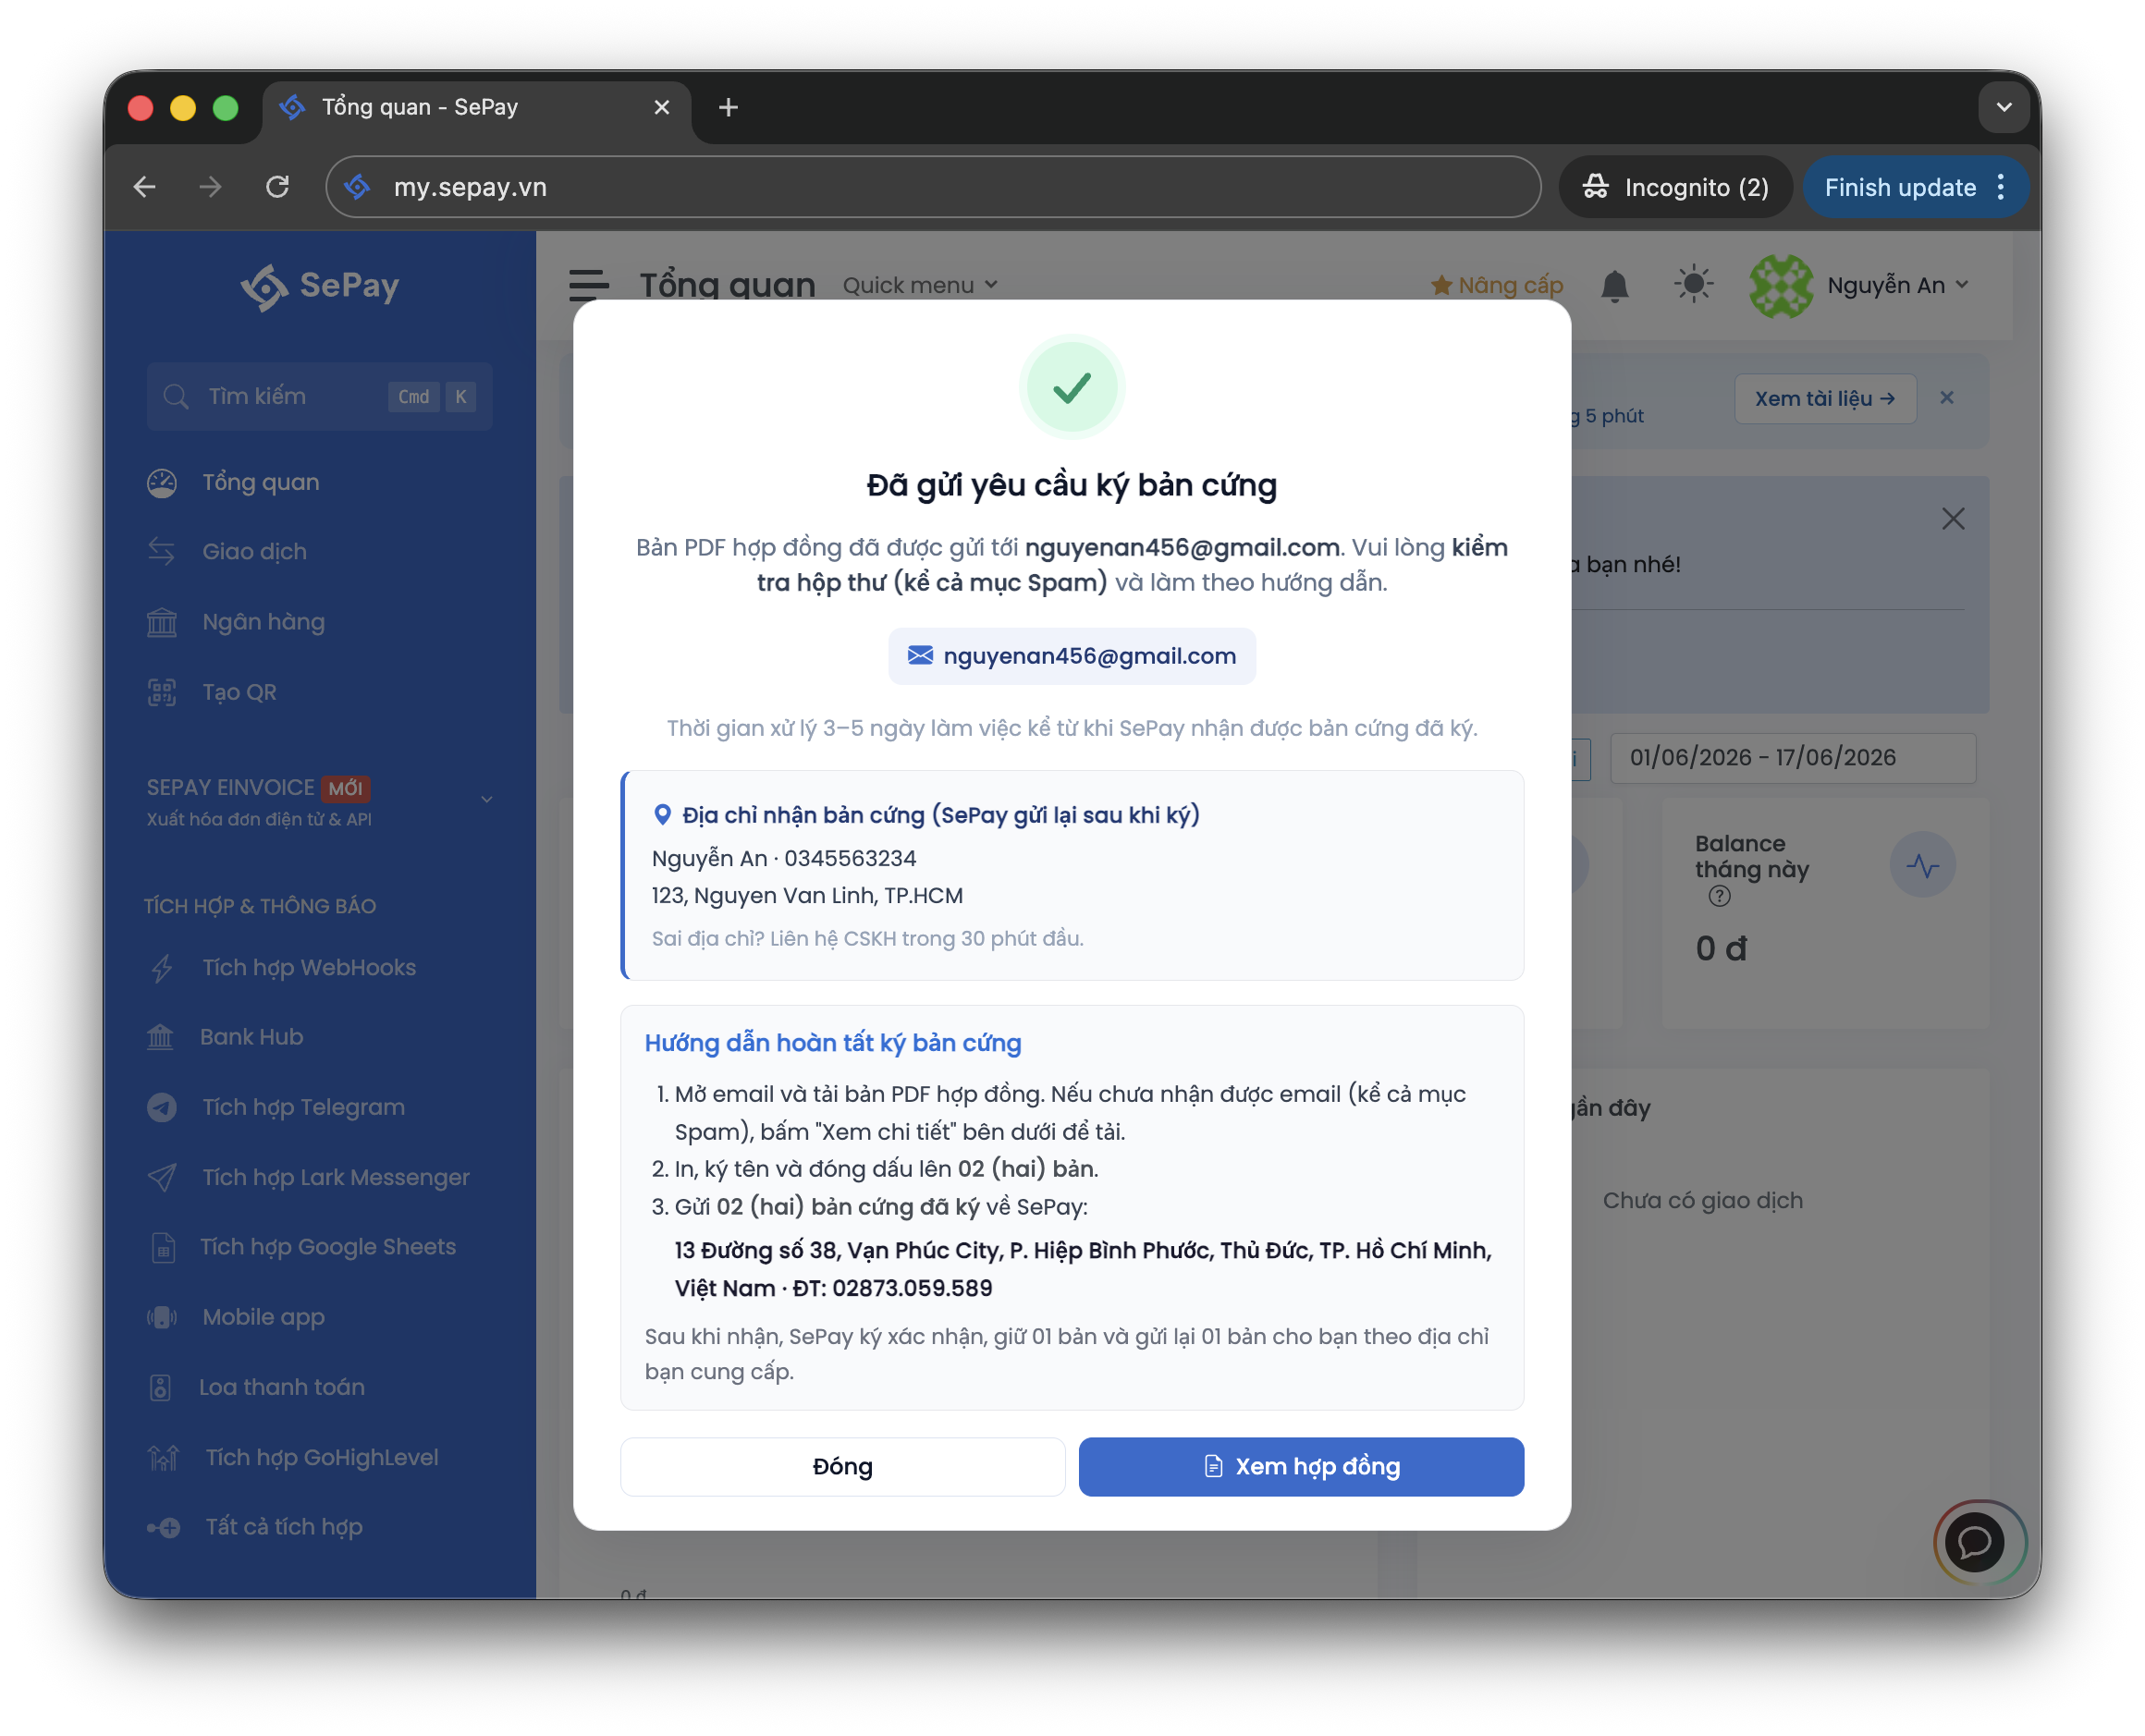
Task: Click the Xem hợp đồng button
Action: [x=1301, y=1467]
